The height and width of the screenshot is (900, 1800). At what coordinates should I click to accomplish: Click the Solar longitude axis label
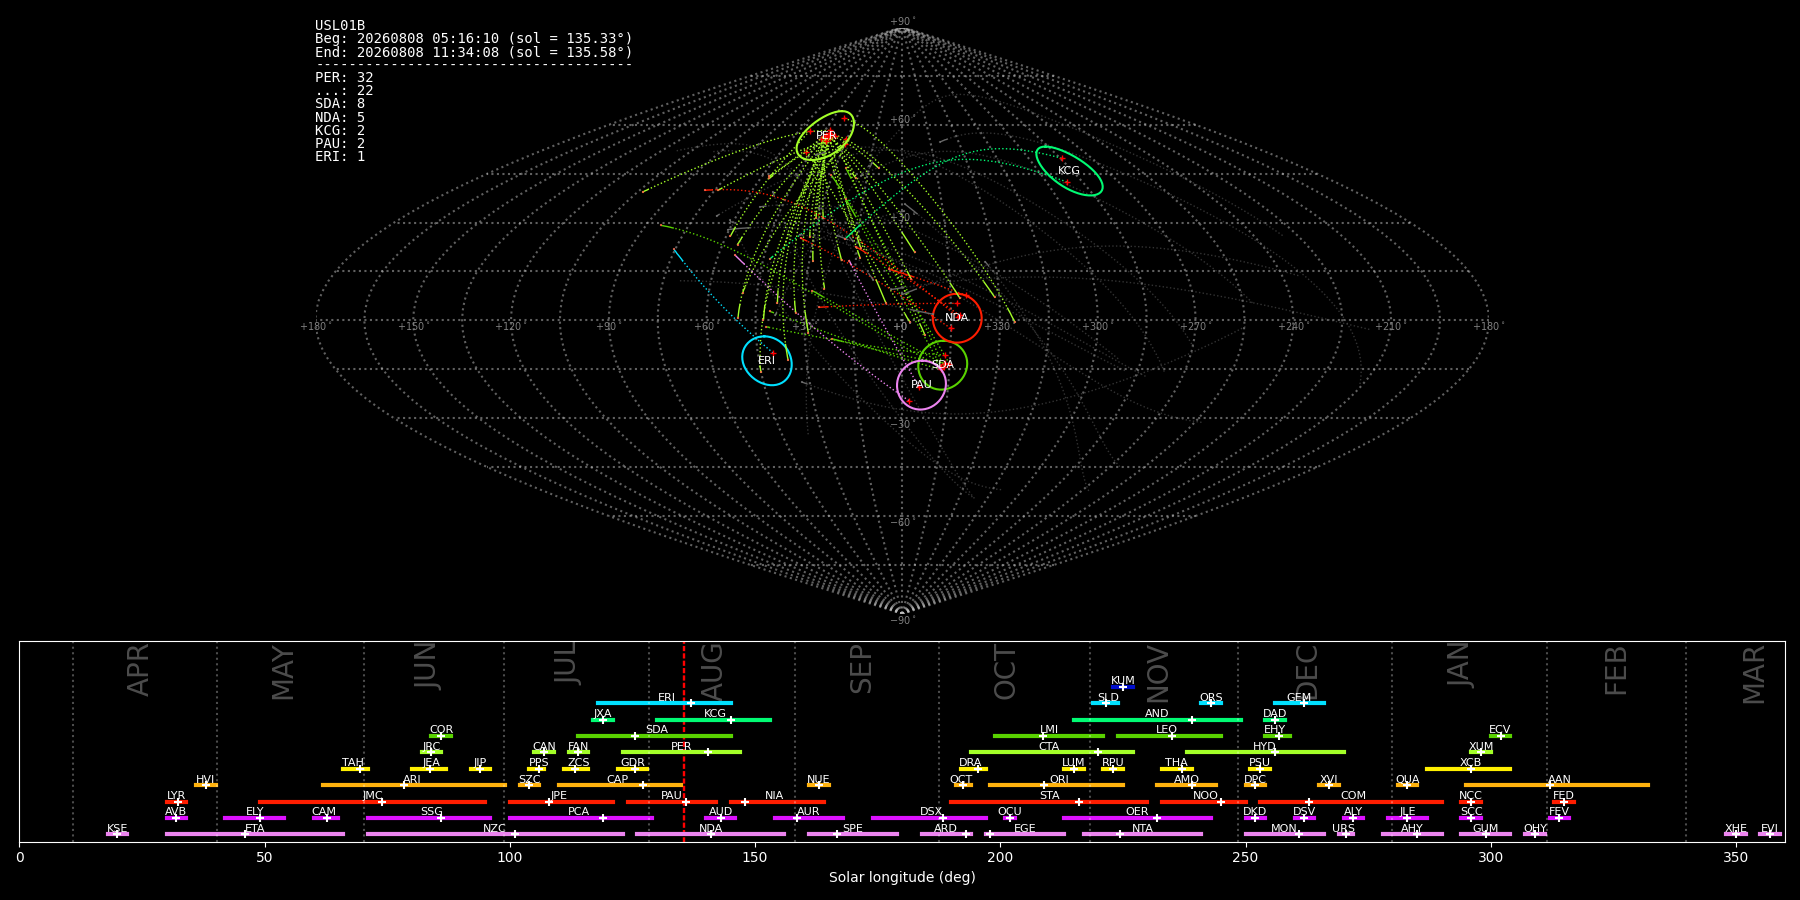click(x=902, y=877)
